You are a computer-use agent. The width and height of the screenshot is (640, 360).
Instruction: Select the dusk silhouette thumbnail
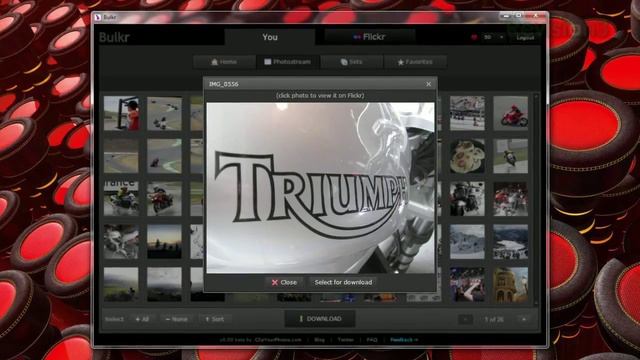[x=164, y=242]
